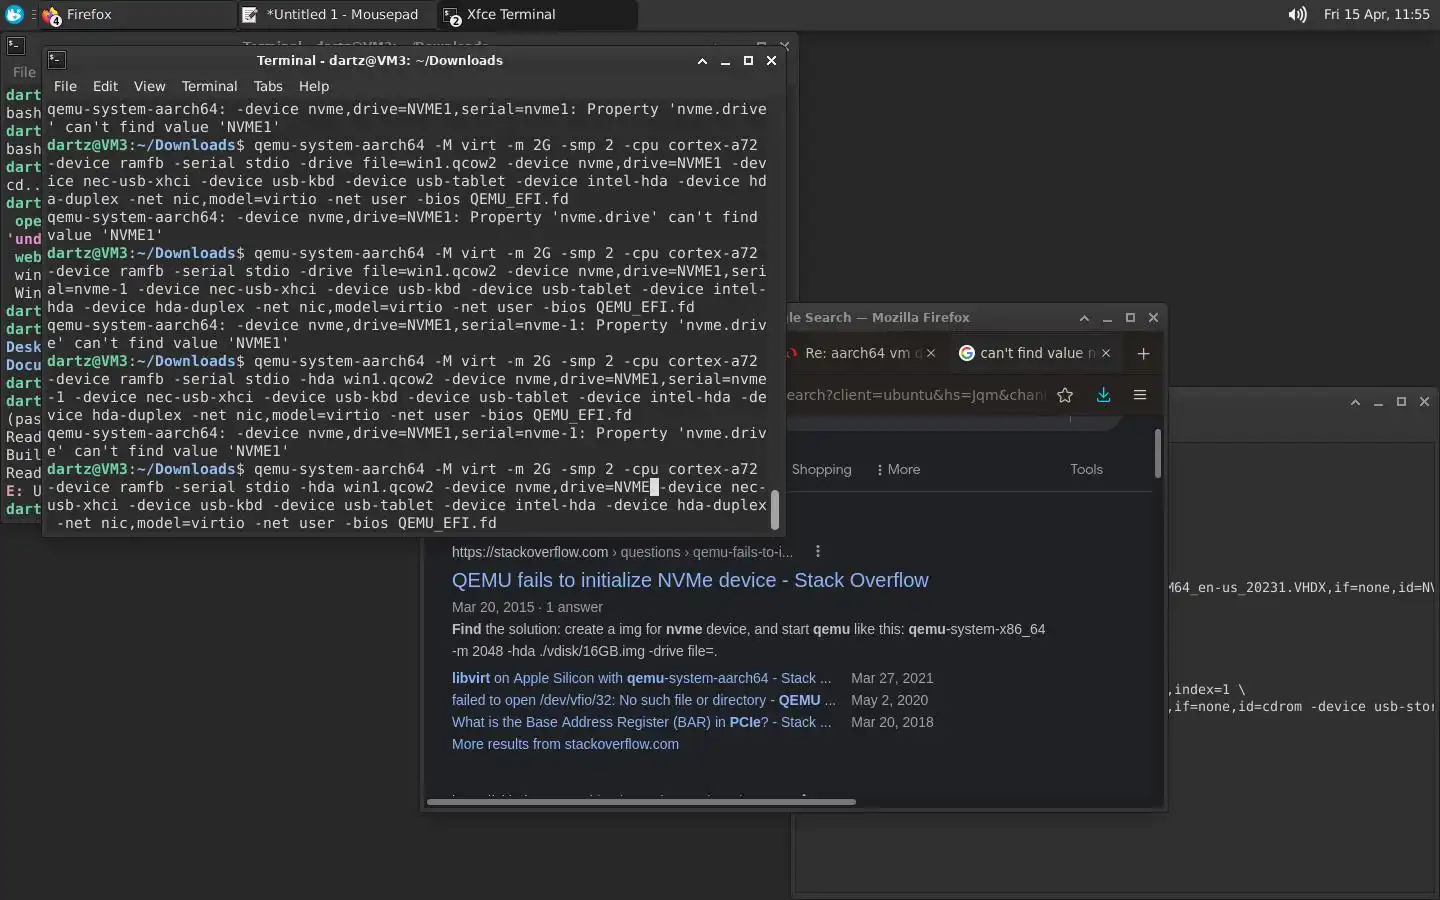The image size is (1440, 900).
Task: Open the Firefox hamburger menu
Action: coord(1139,395)
